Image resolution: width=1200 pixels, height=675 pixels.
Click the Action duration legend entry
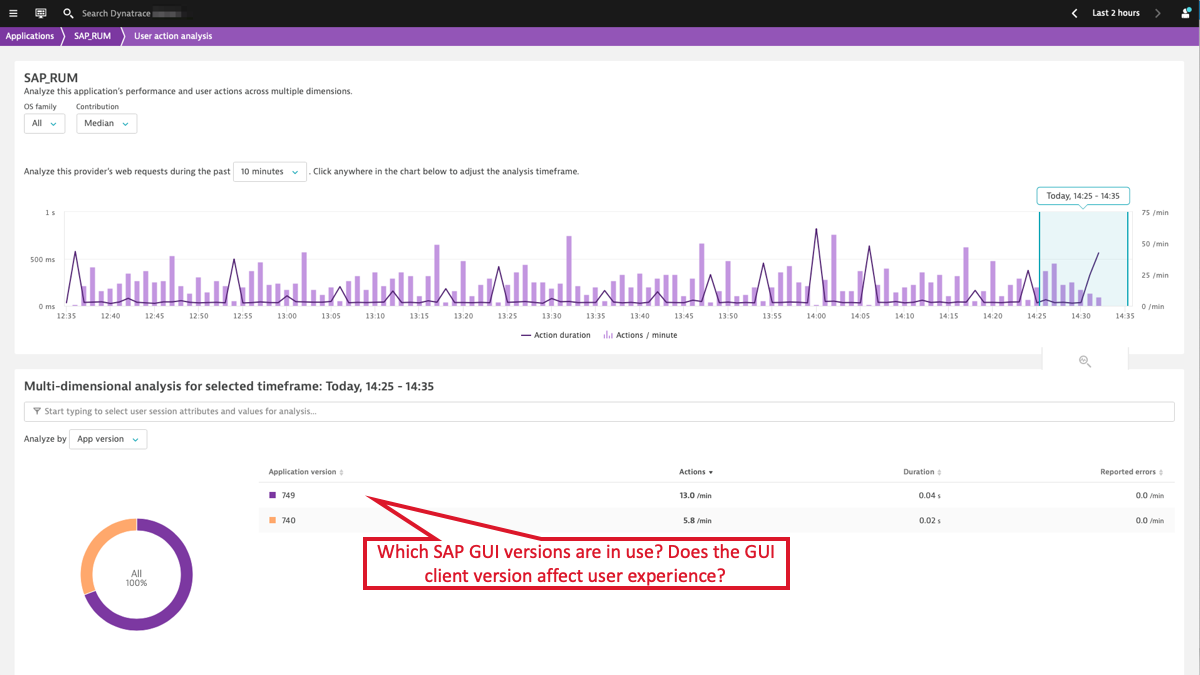(556, 335)
